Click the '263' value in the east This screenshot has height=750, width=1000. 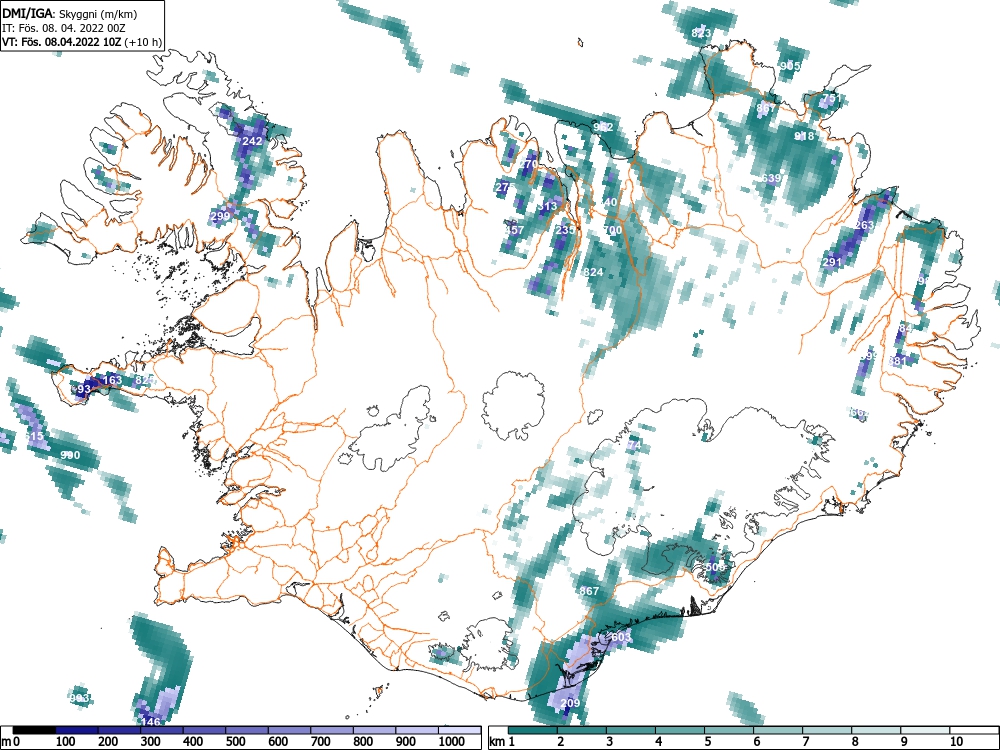pos(864,225)
